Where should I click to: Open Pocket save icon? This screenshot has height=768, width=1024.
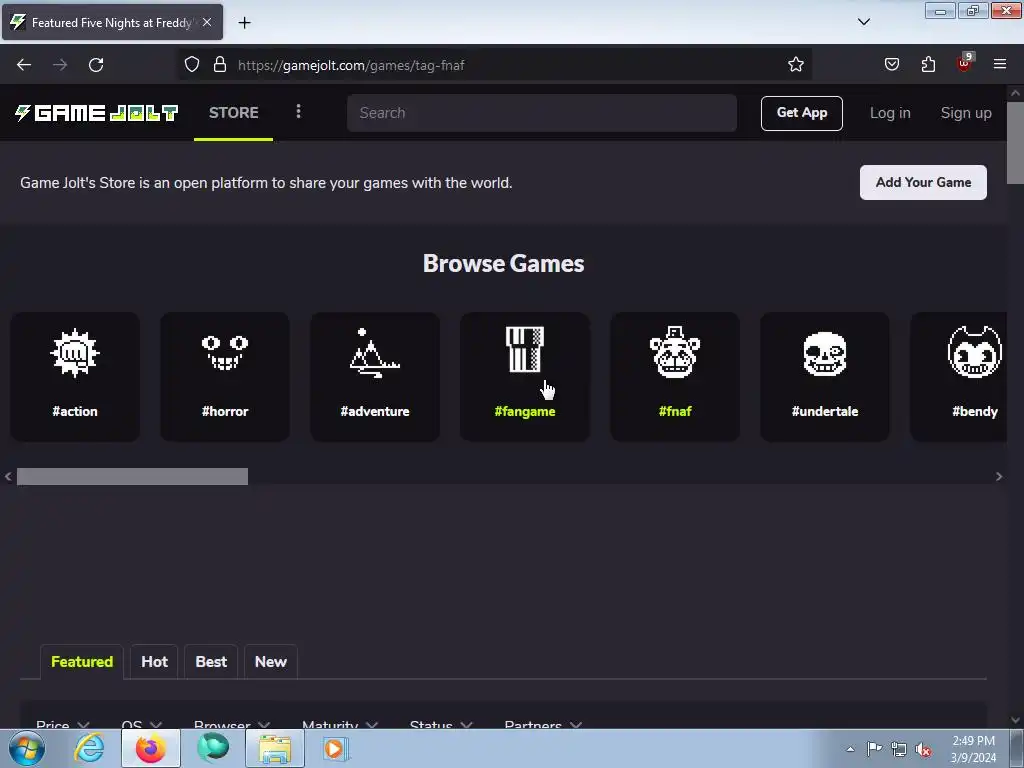[x=892, y=65]
